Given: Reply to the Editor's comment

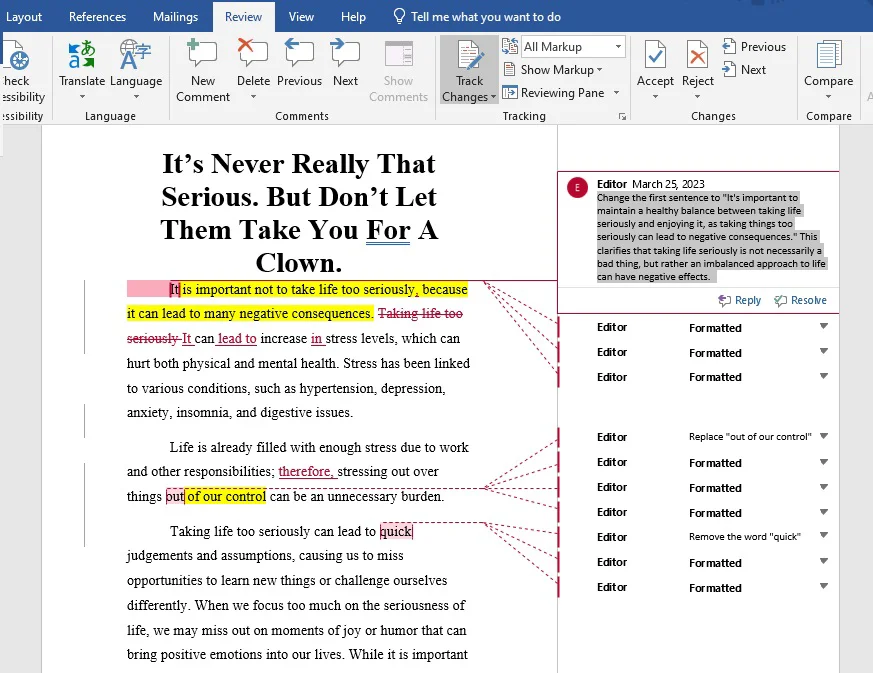Looking at the screenshot, I should click(739, 300).
